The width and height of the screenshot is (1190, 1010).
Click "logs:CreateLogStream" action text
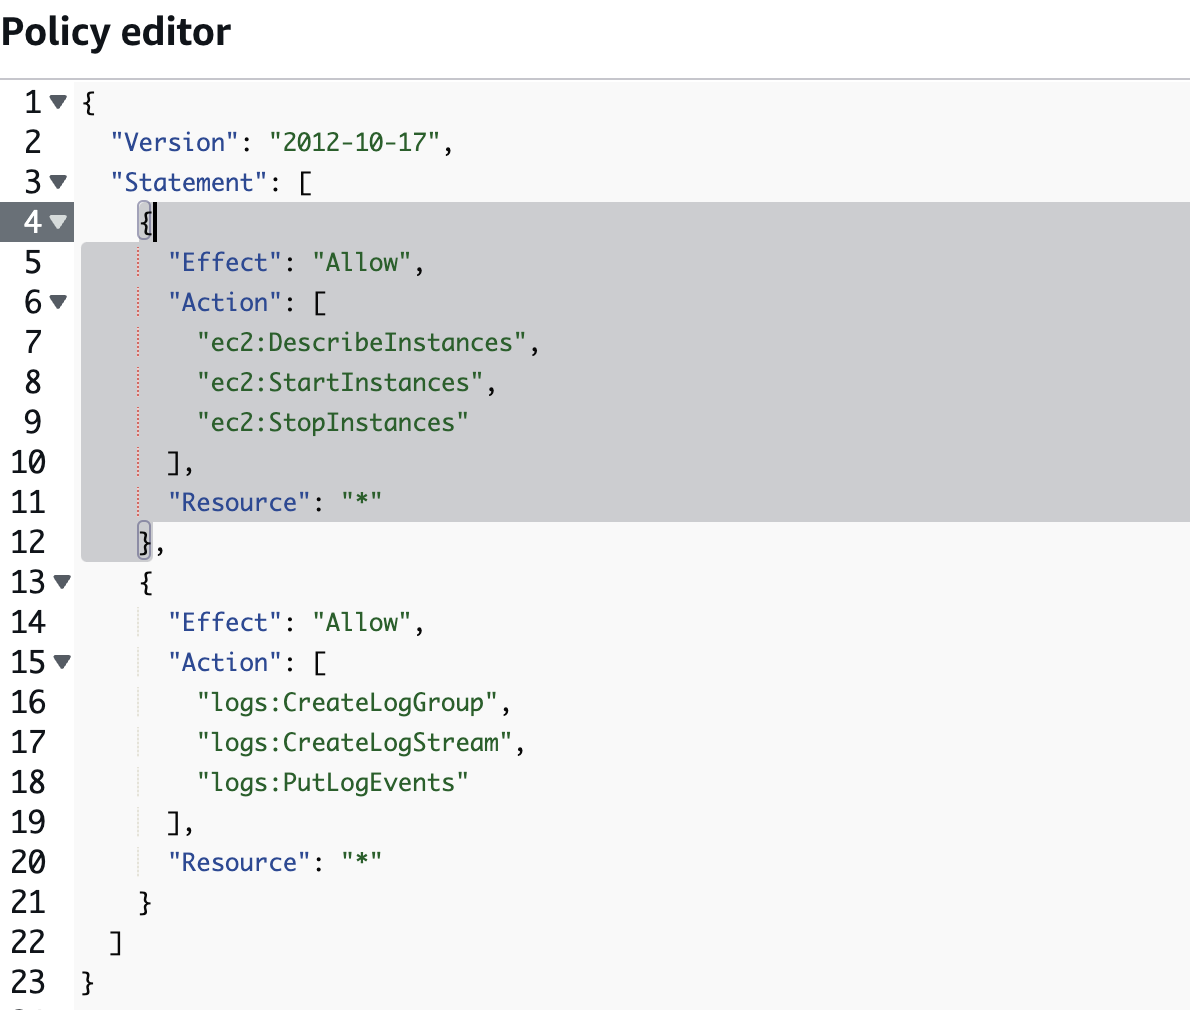pyautogui.click(x=354, y=743)
